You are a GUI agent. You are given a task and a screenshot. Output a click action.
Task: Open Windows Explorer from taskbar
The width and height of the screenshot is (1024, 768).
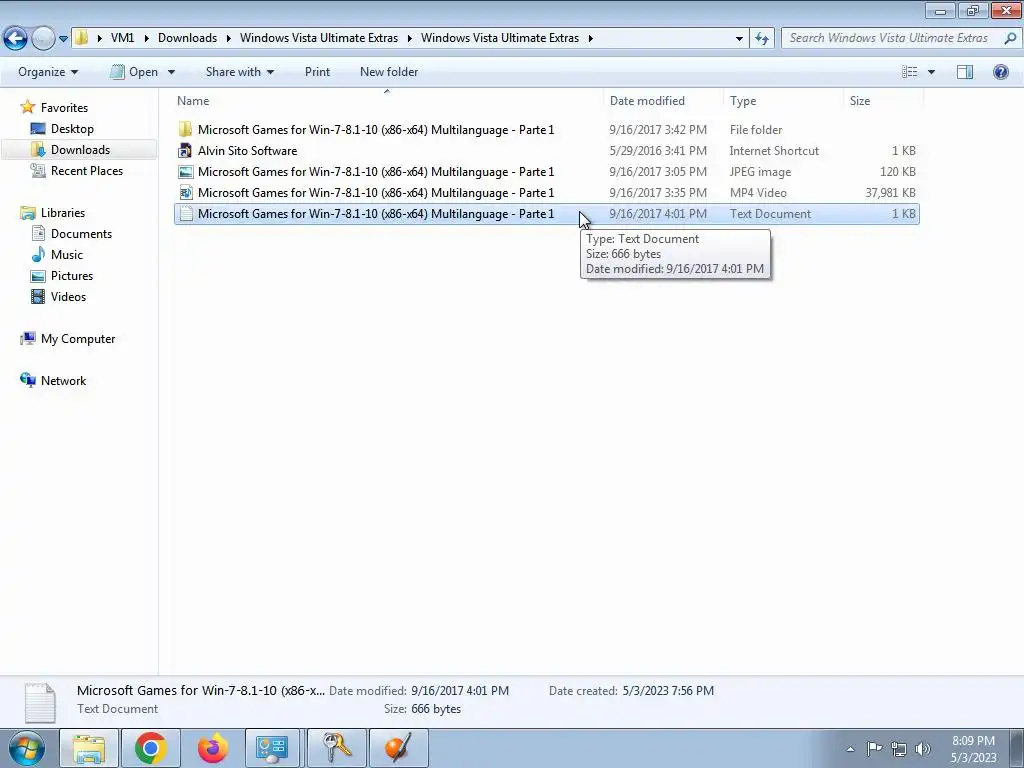click(x=89, y=748)
